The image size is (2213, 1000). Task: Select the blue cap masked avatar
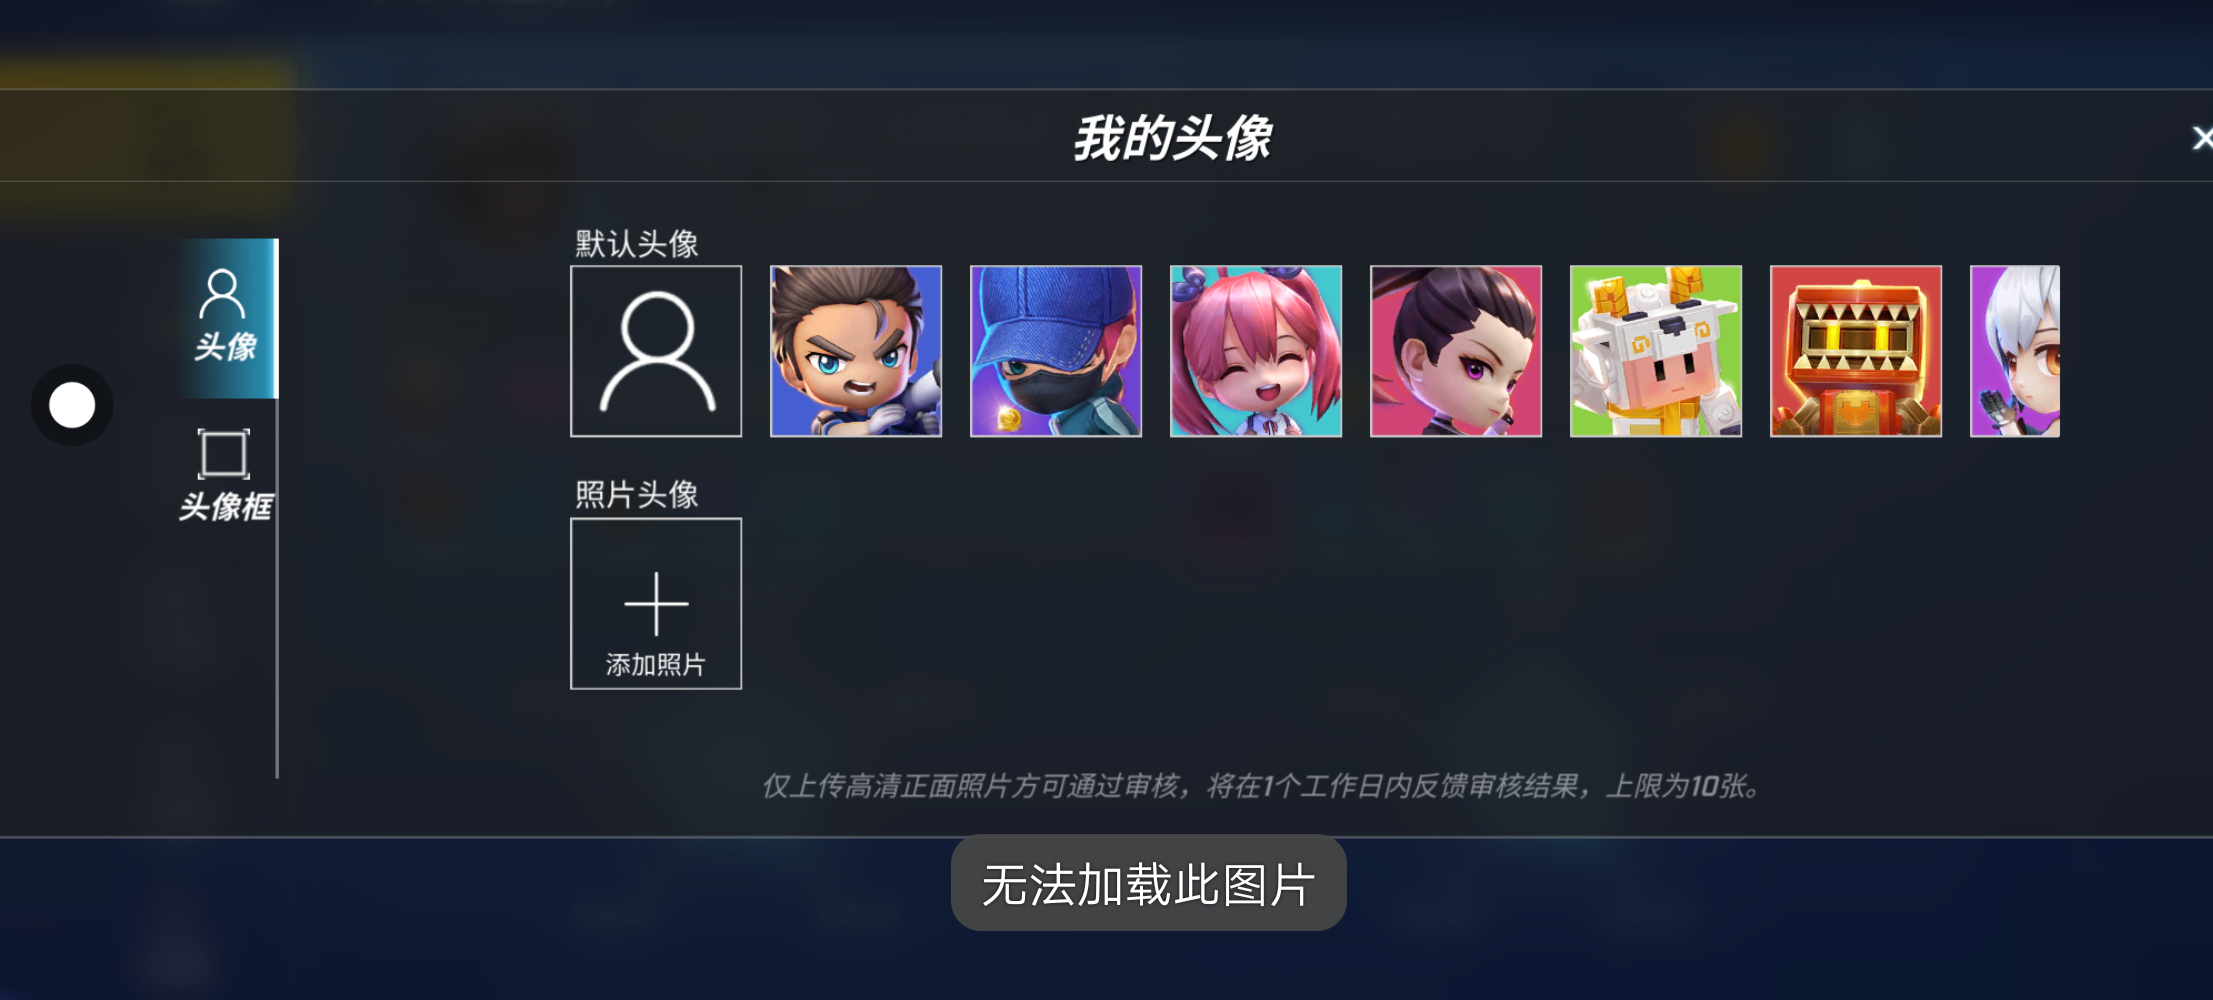pos(1056,351)
